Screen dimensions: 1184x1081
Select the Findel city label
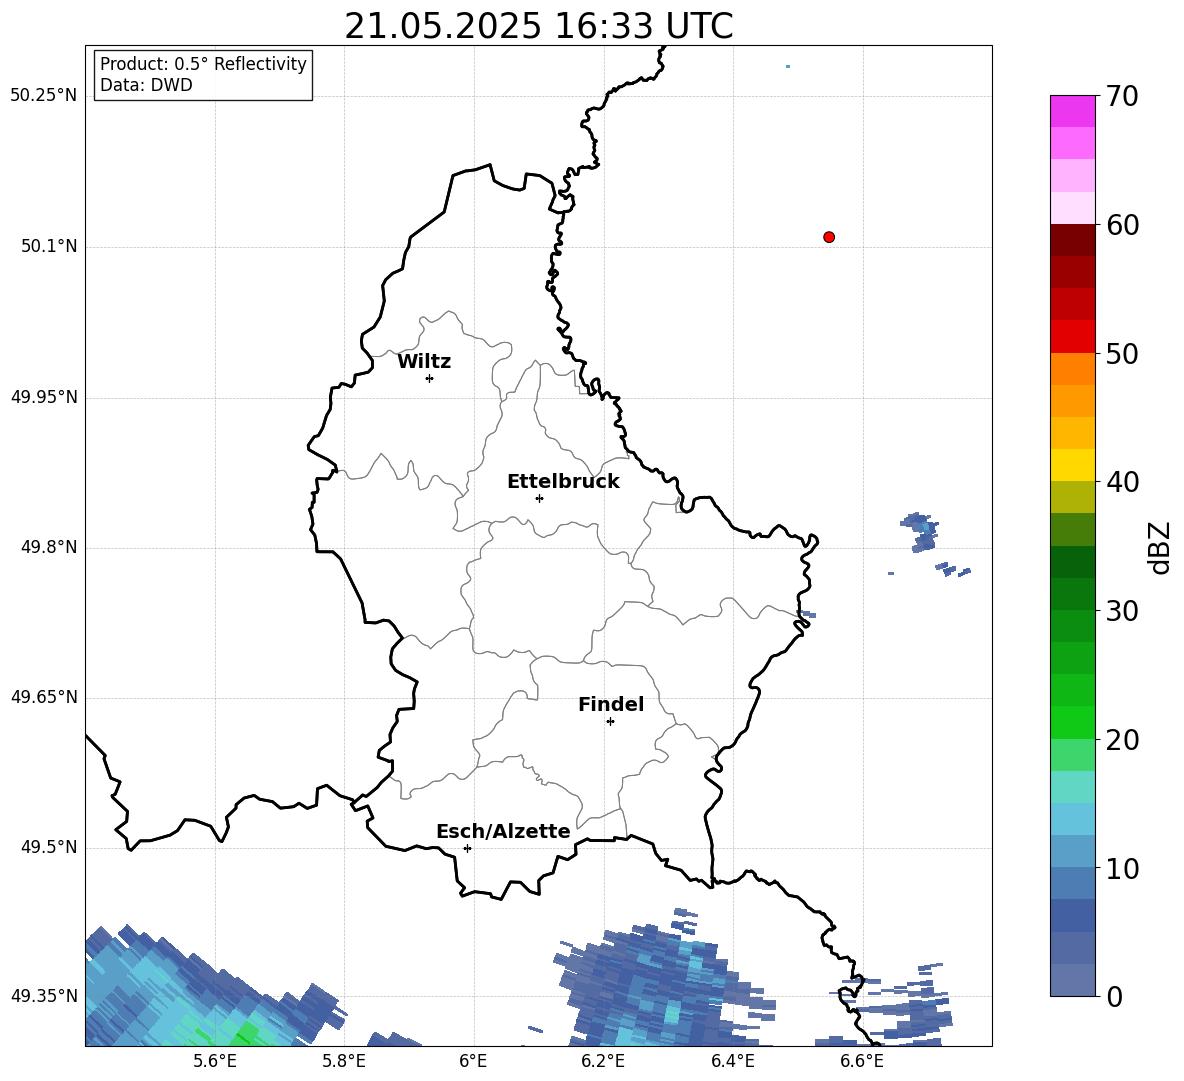(611, 704)
